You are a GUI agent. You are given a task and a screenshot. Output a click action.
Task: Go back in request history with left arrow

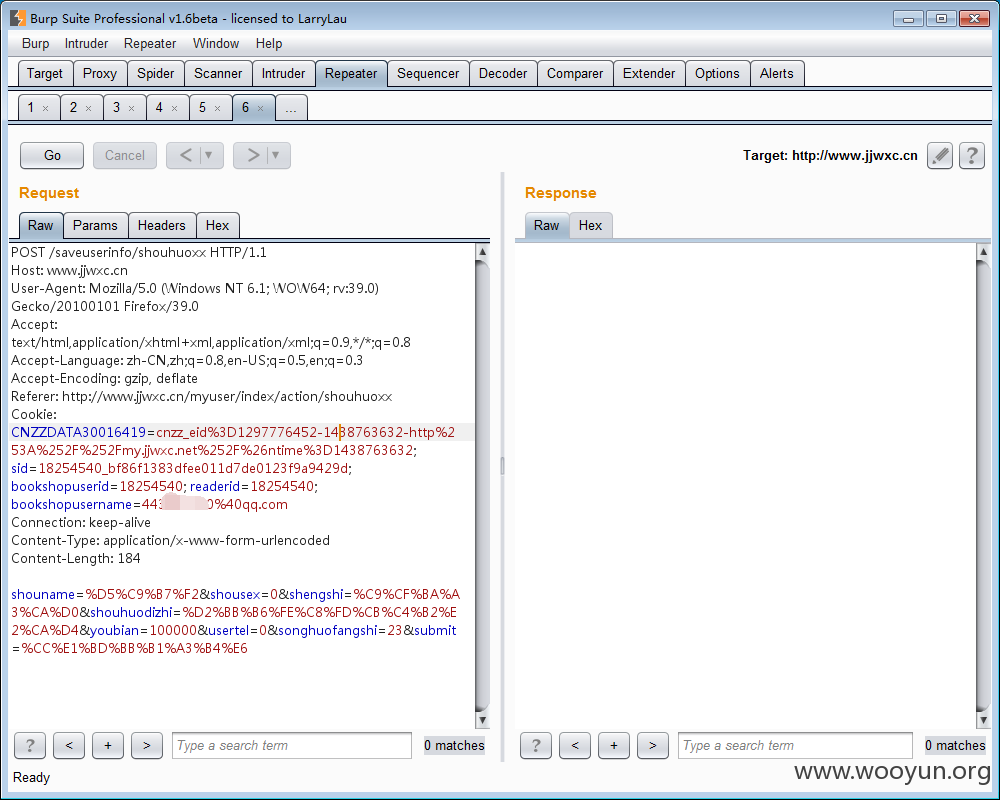click(186, 155)
